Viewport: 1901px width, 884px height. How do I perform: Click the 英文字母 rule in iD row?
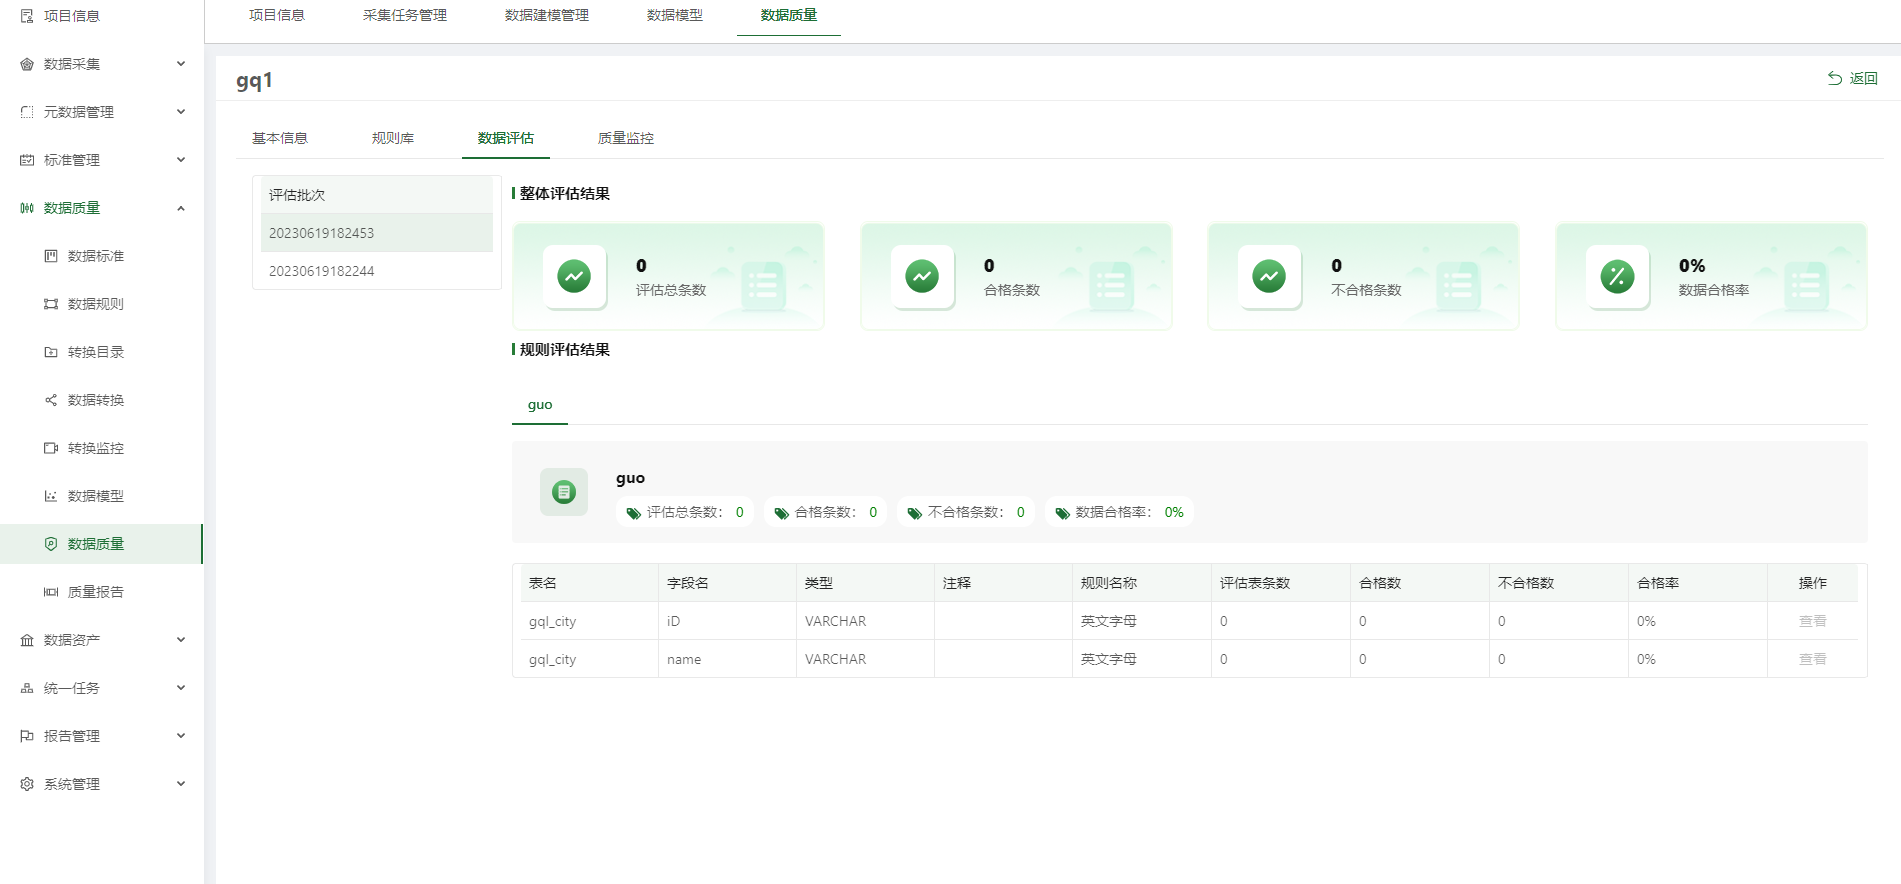[x=1109, y=621]
